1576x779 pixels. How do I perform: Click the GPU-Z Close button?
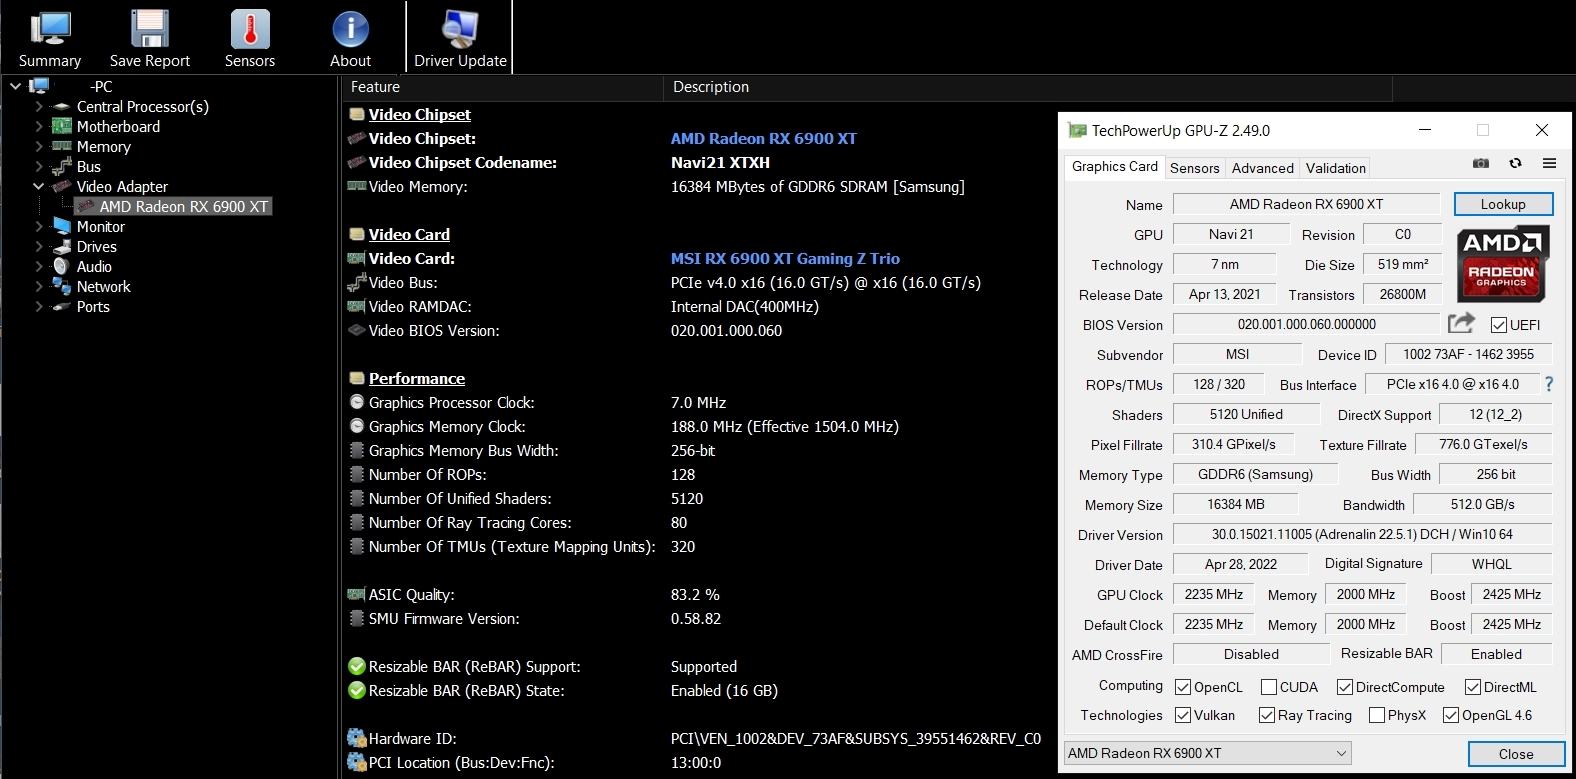point(1515,754)
